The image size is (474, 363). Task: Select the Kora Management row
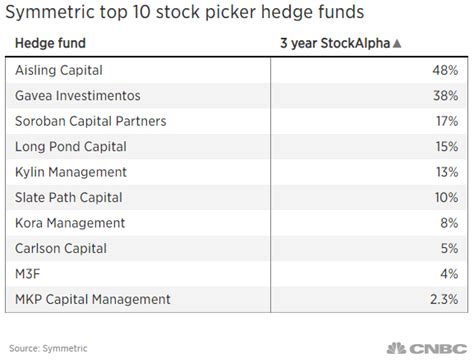[x=236, y=223]
